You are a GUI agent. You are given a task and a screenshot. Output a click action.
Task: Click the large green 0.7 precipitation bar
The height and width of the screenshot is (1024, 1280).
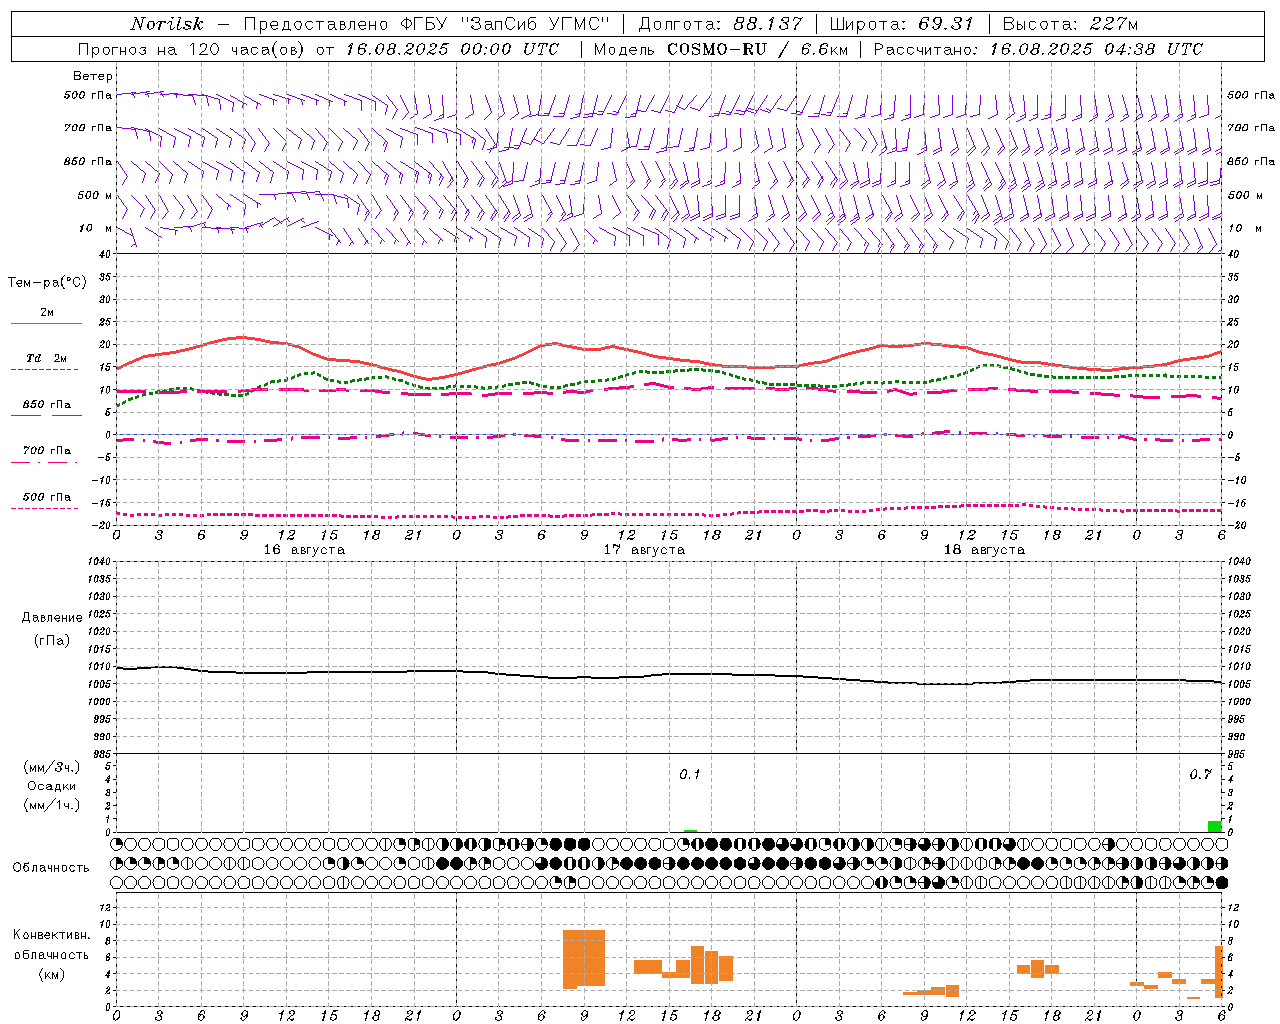1214,826
